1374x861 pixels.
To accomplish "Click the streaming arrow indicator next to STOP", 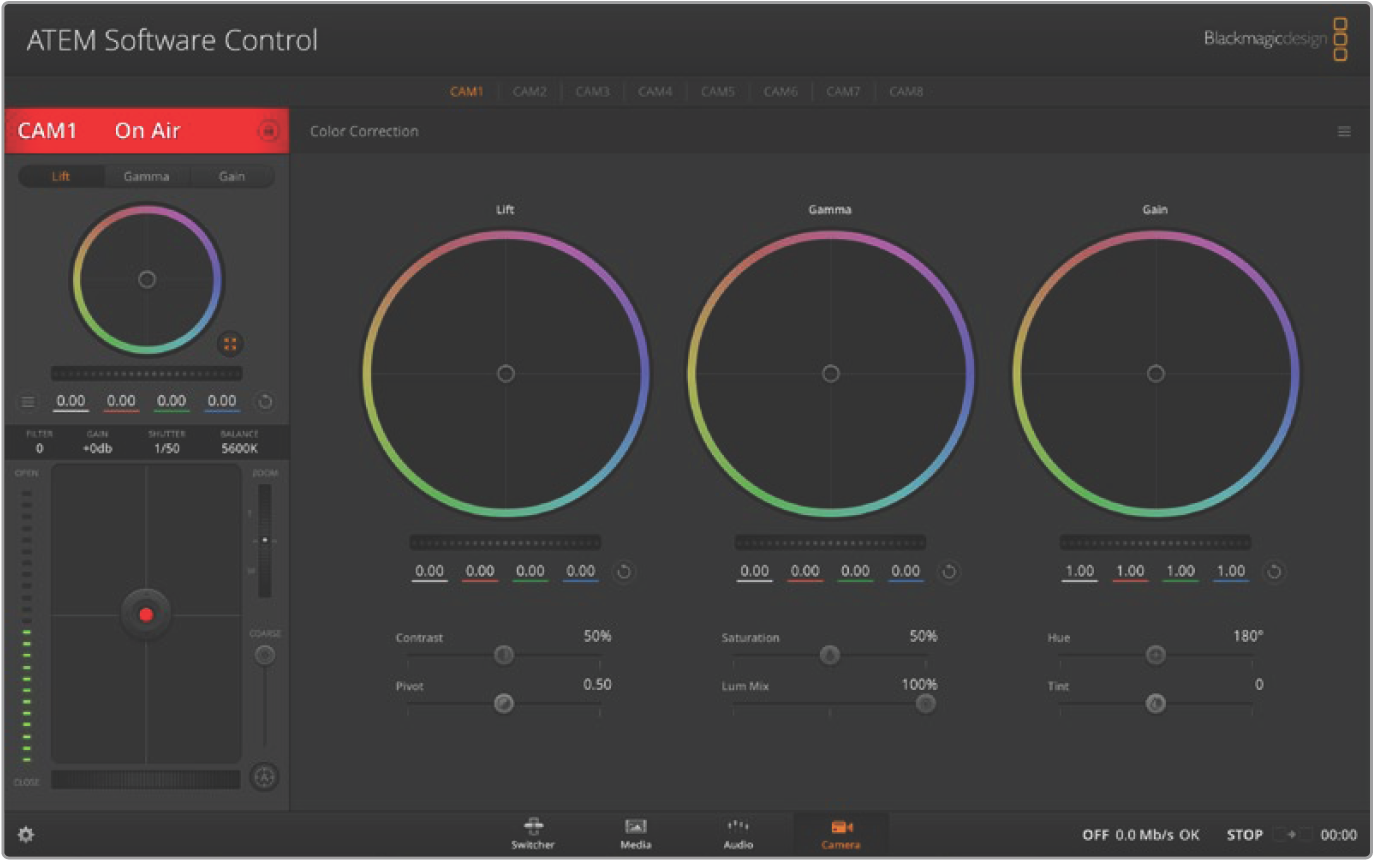I will tap(1291, 834).
